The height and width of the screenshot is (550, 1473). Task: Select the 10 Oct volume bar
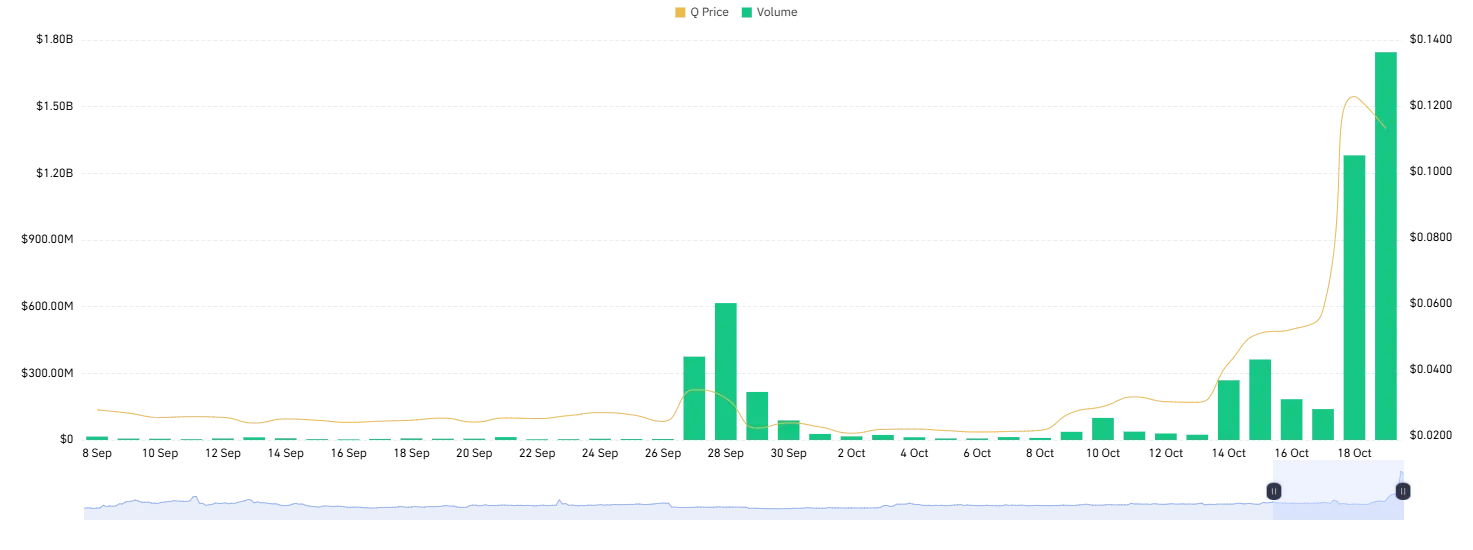[1103, 429]
